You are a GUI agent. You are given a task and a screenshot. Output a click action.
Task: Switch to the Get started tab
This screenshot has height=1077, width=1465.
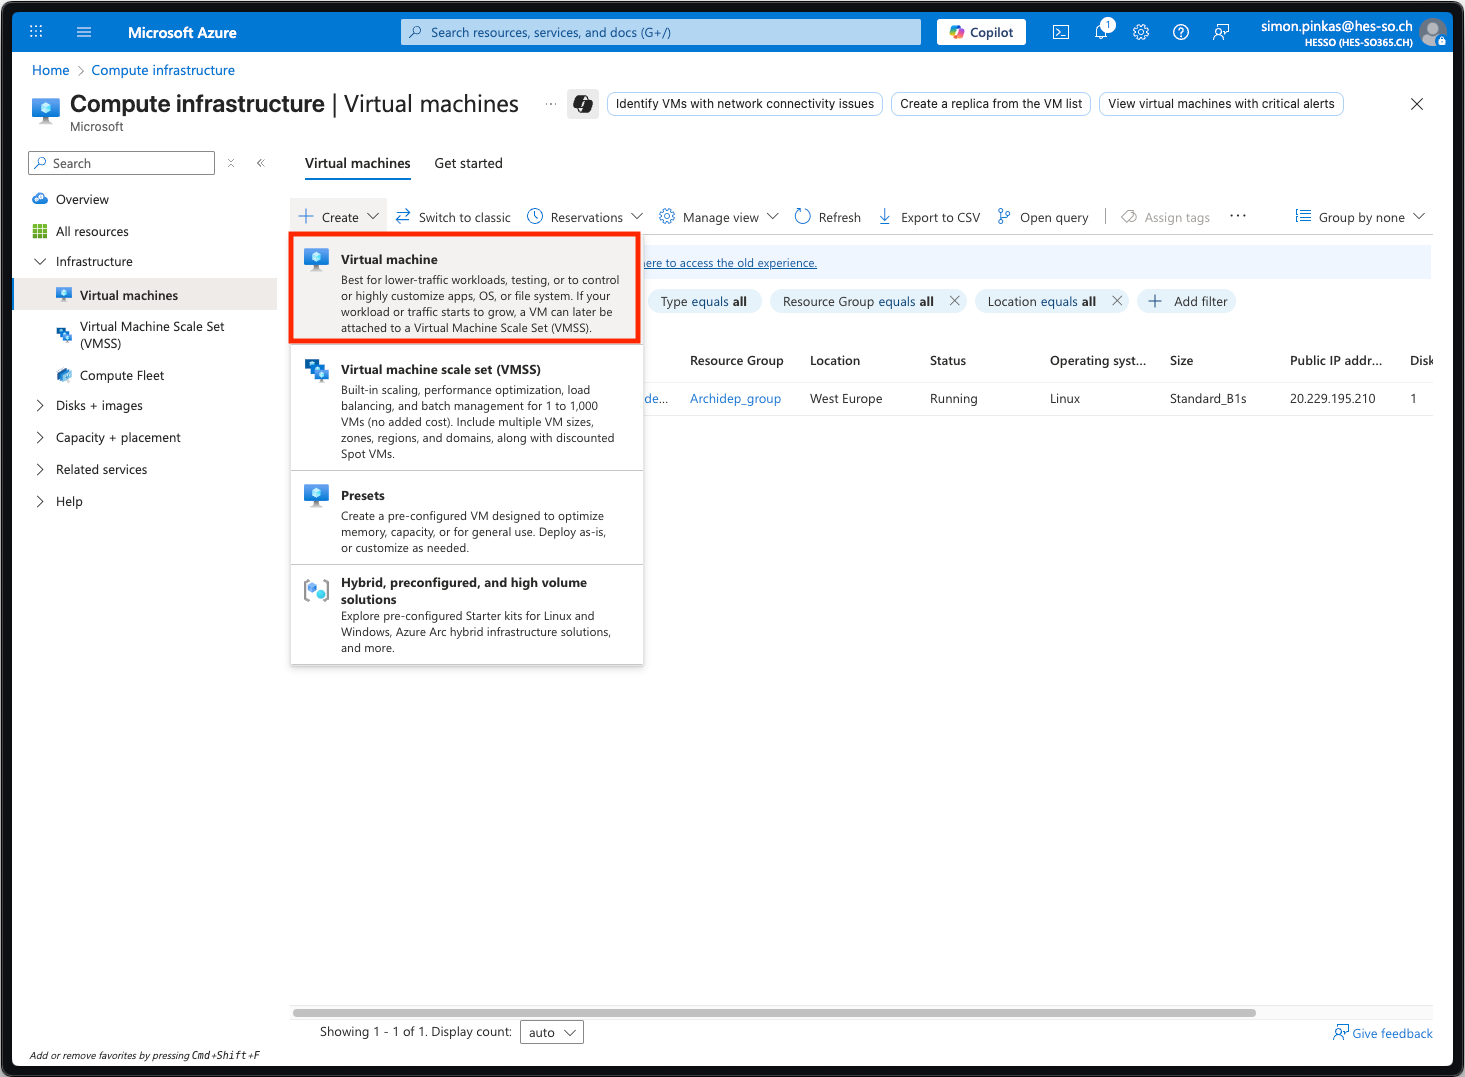468,163
